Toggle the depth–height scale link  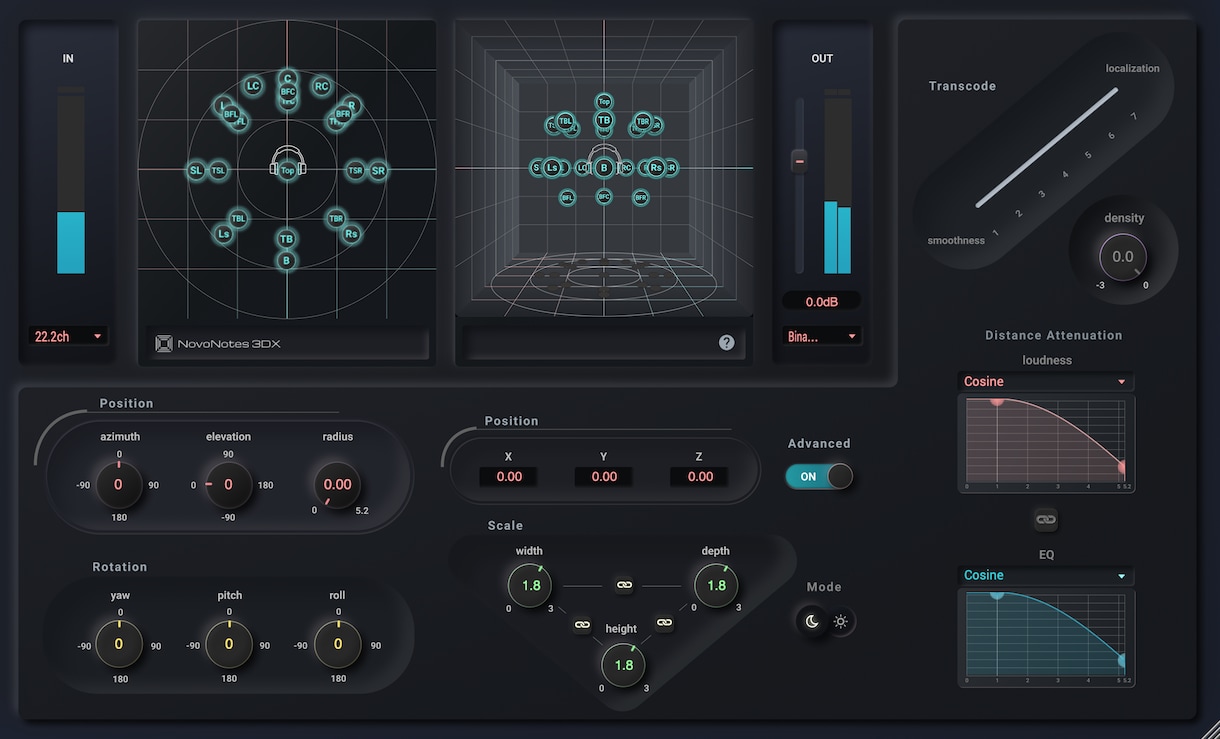click(x=664, y=623)
